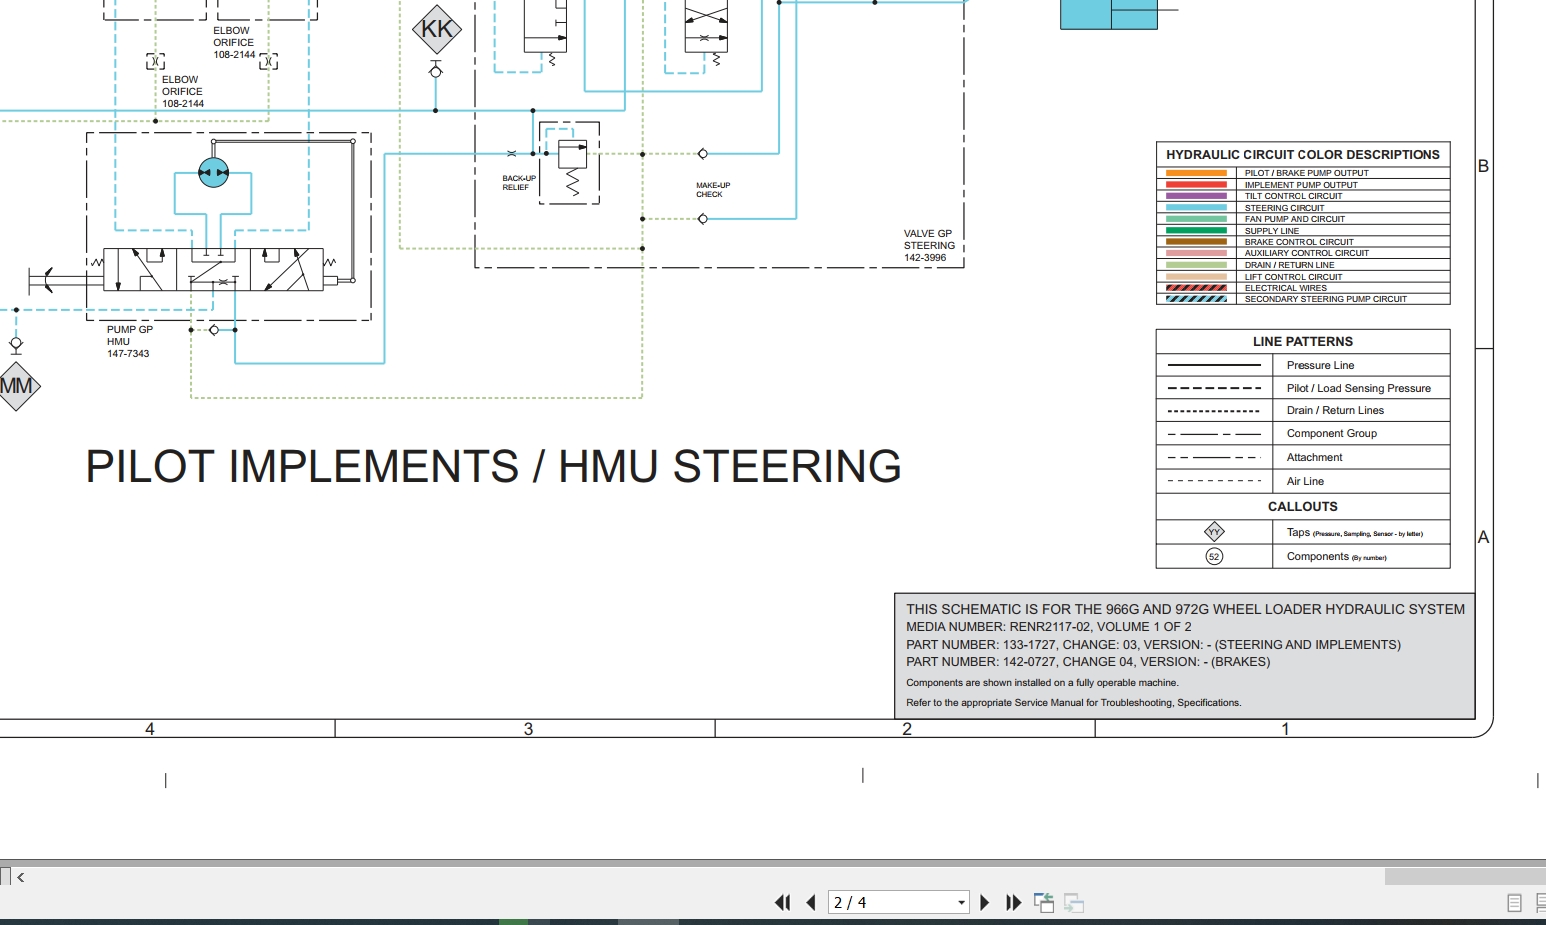Click 'IMPLEMENT PUMP OUTPUT' legend row

(x=1302, y=185)
